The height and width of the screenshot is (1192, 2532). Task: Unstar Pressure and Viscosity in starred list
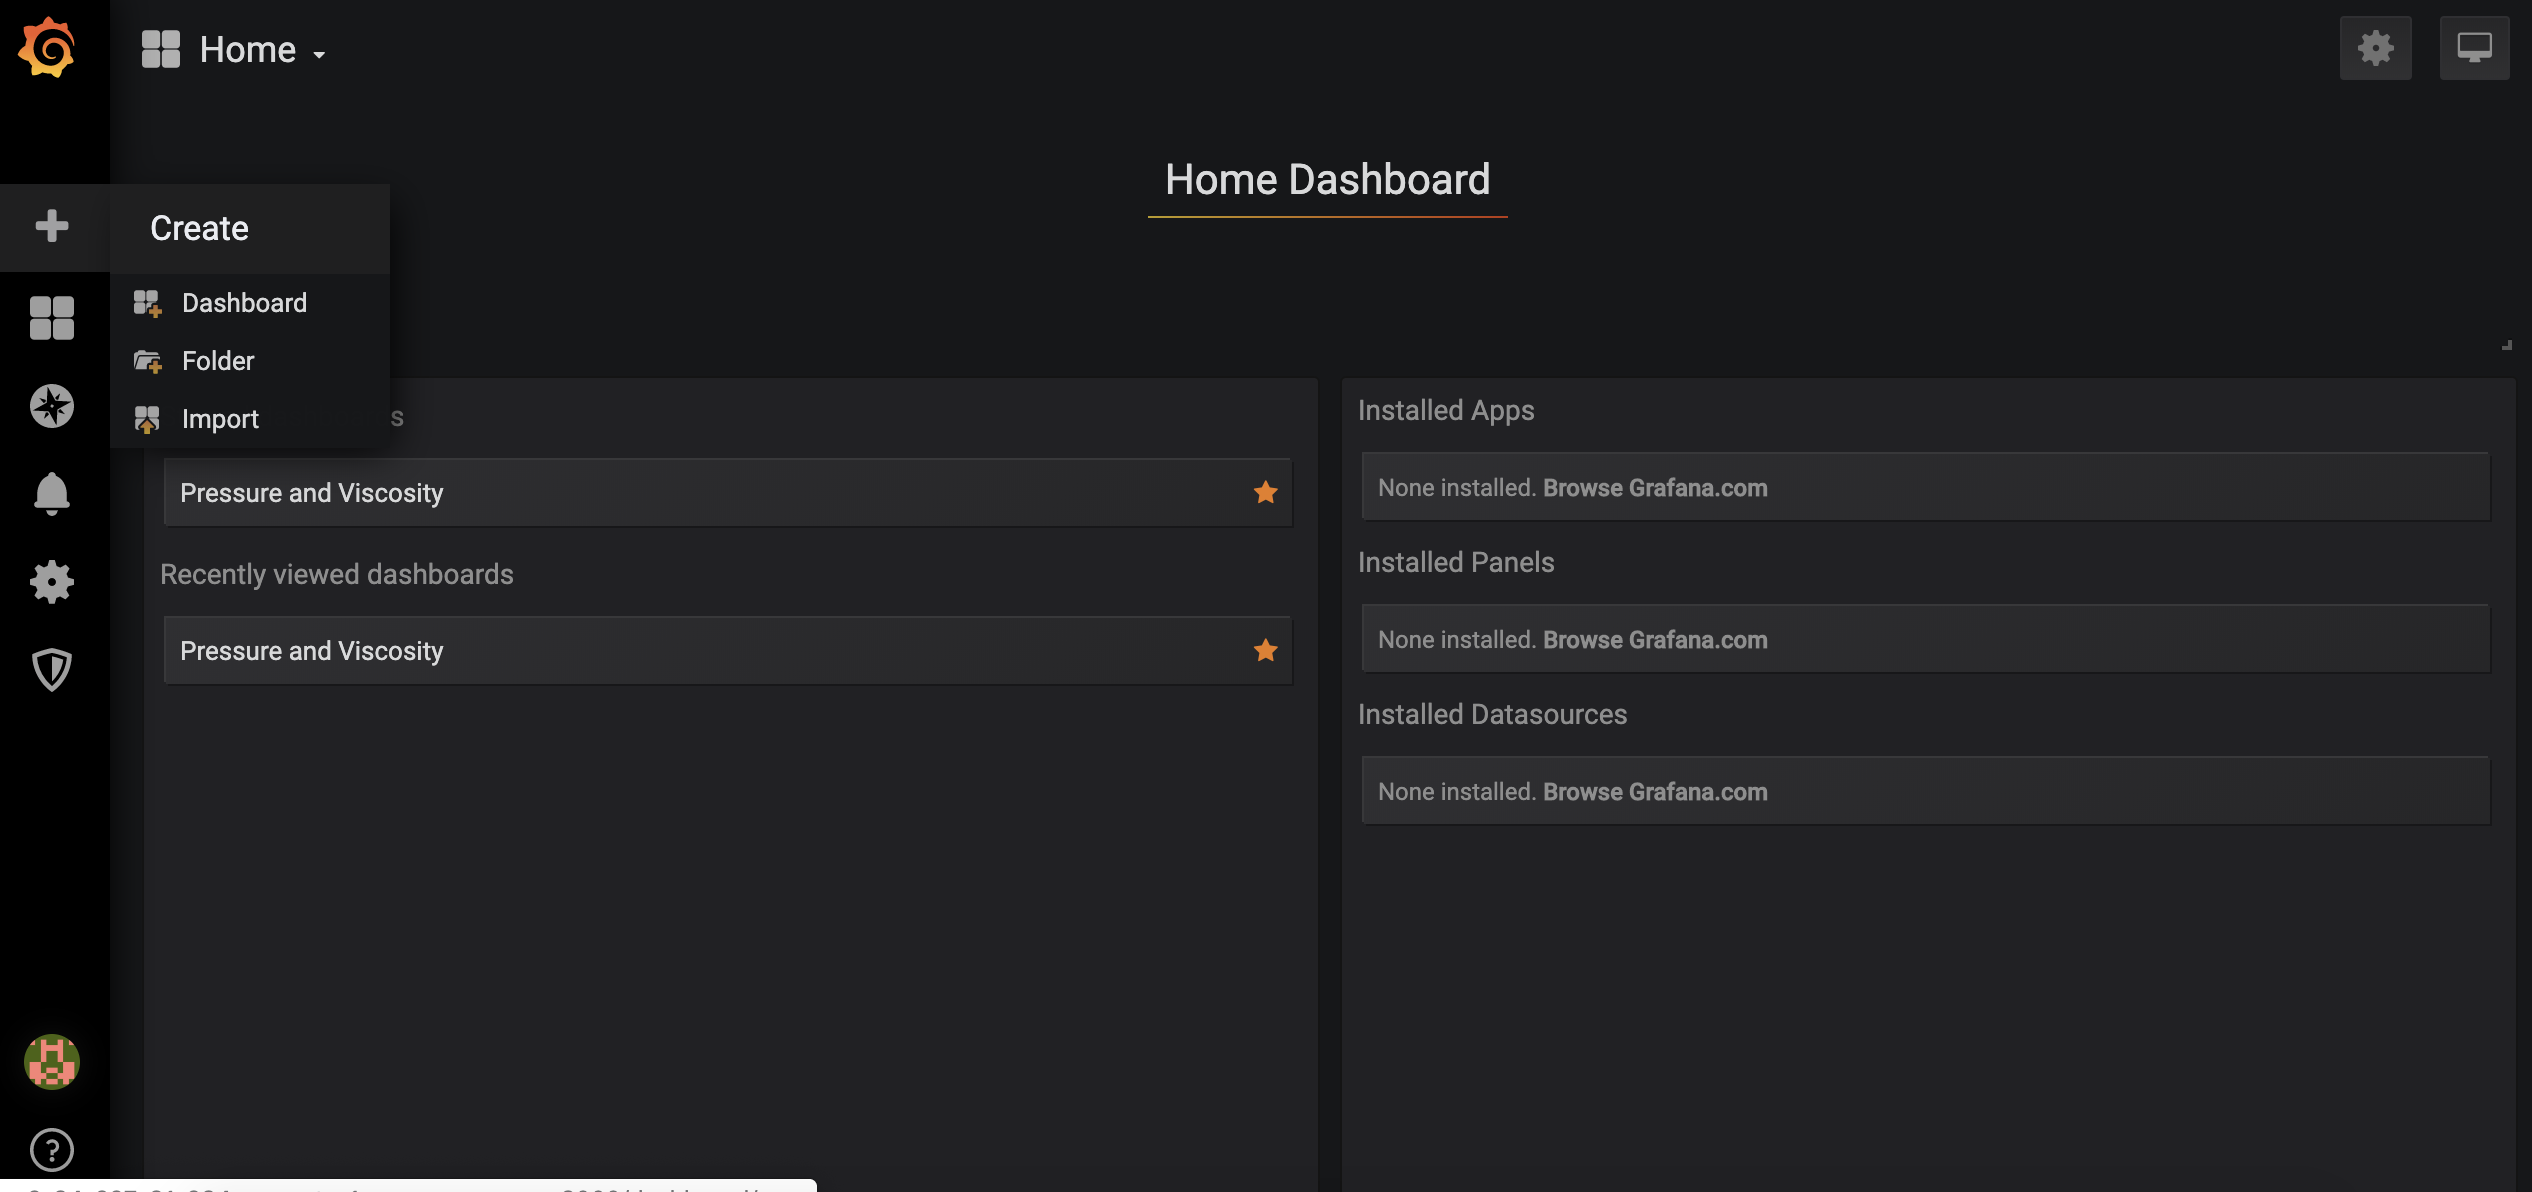click(1265, 492)
